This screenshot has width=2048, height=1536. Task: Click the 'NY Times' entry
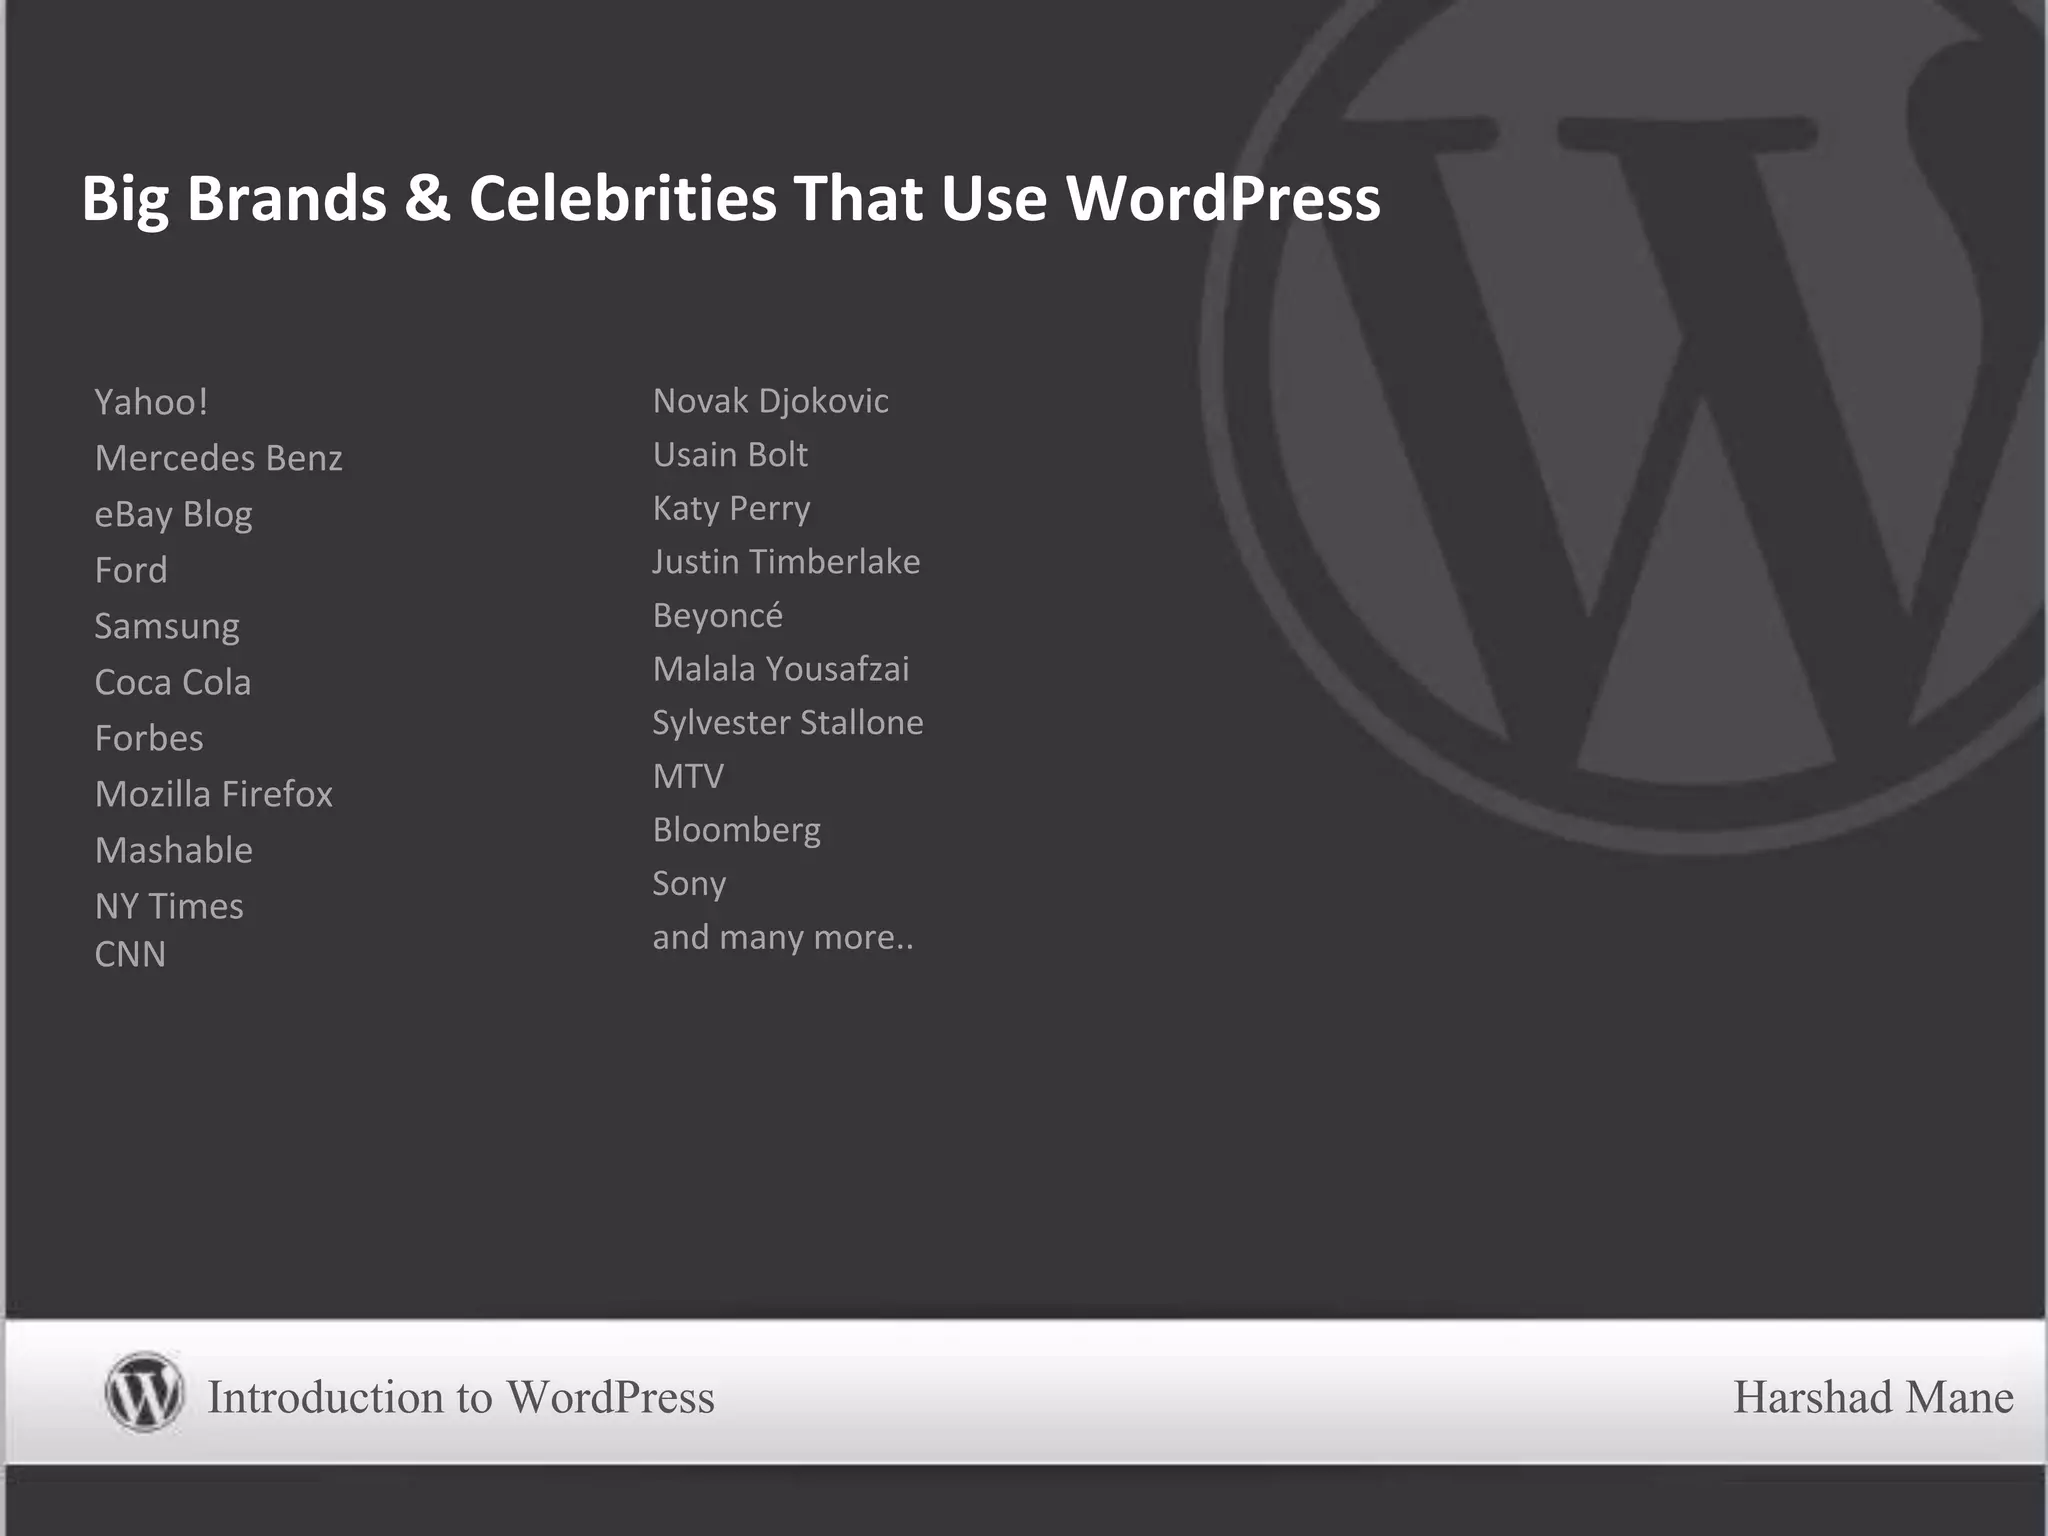point(169,906)
